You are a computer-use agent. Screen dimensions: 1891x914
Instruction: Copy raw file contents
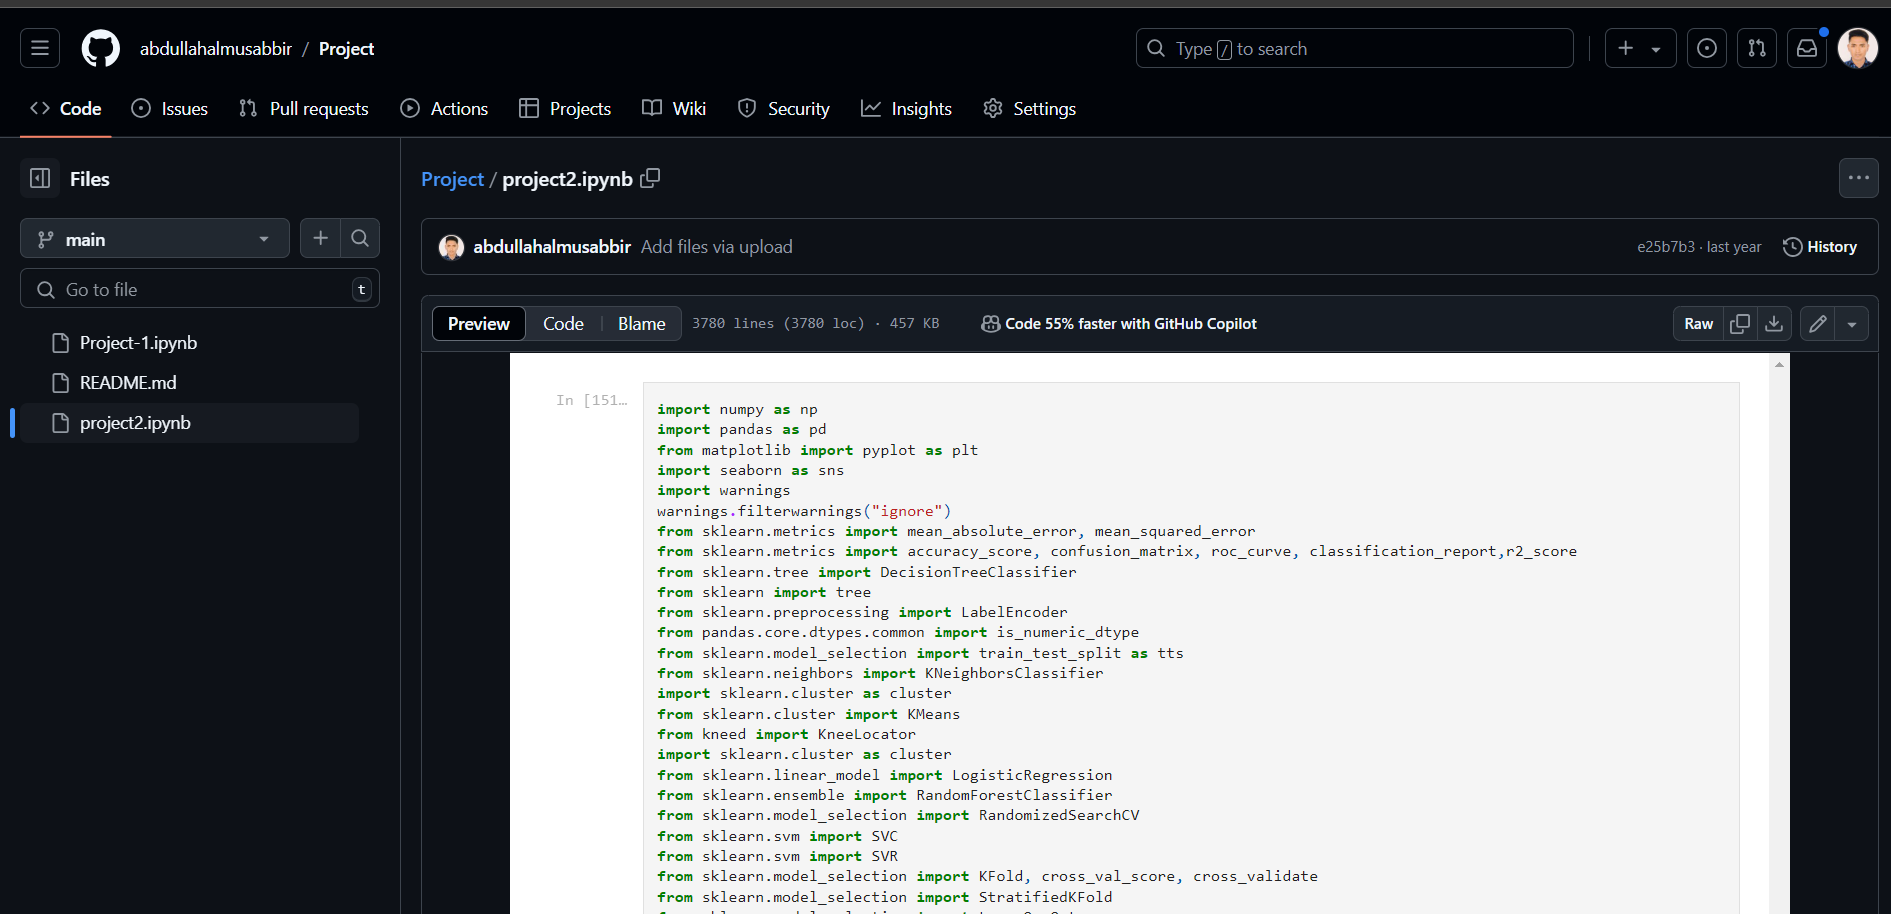coord(1740,323)
